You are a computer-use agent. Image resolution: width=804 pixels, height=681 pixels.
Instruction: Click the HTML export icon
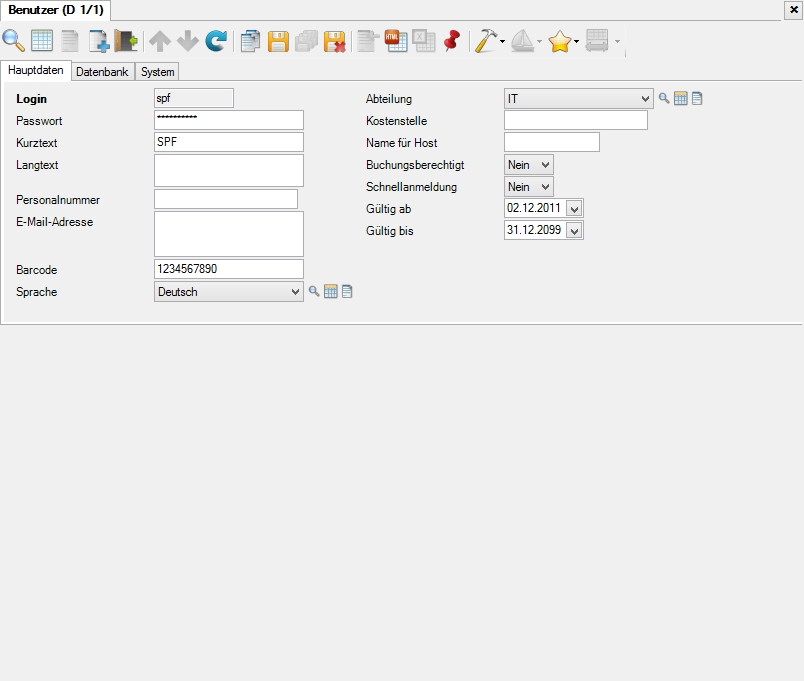click(x=395, y=41)
